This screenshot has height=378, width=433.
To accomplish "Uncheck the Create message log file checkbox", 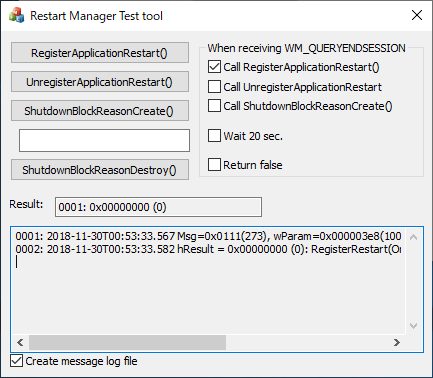I will 16,361.
